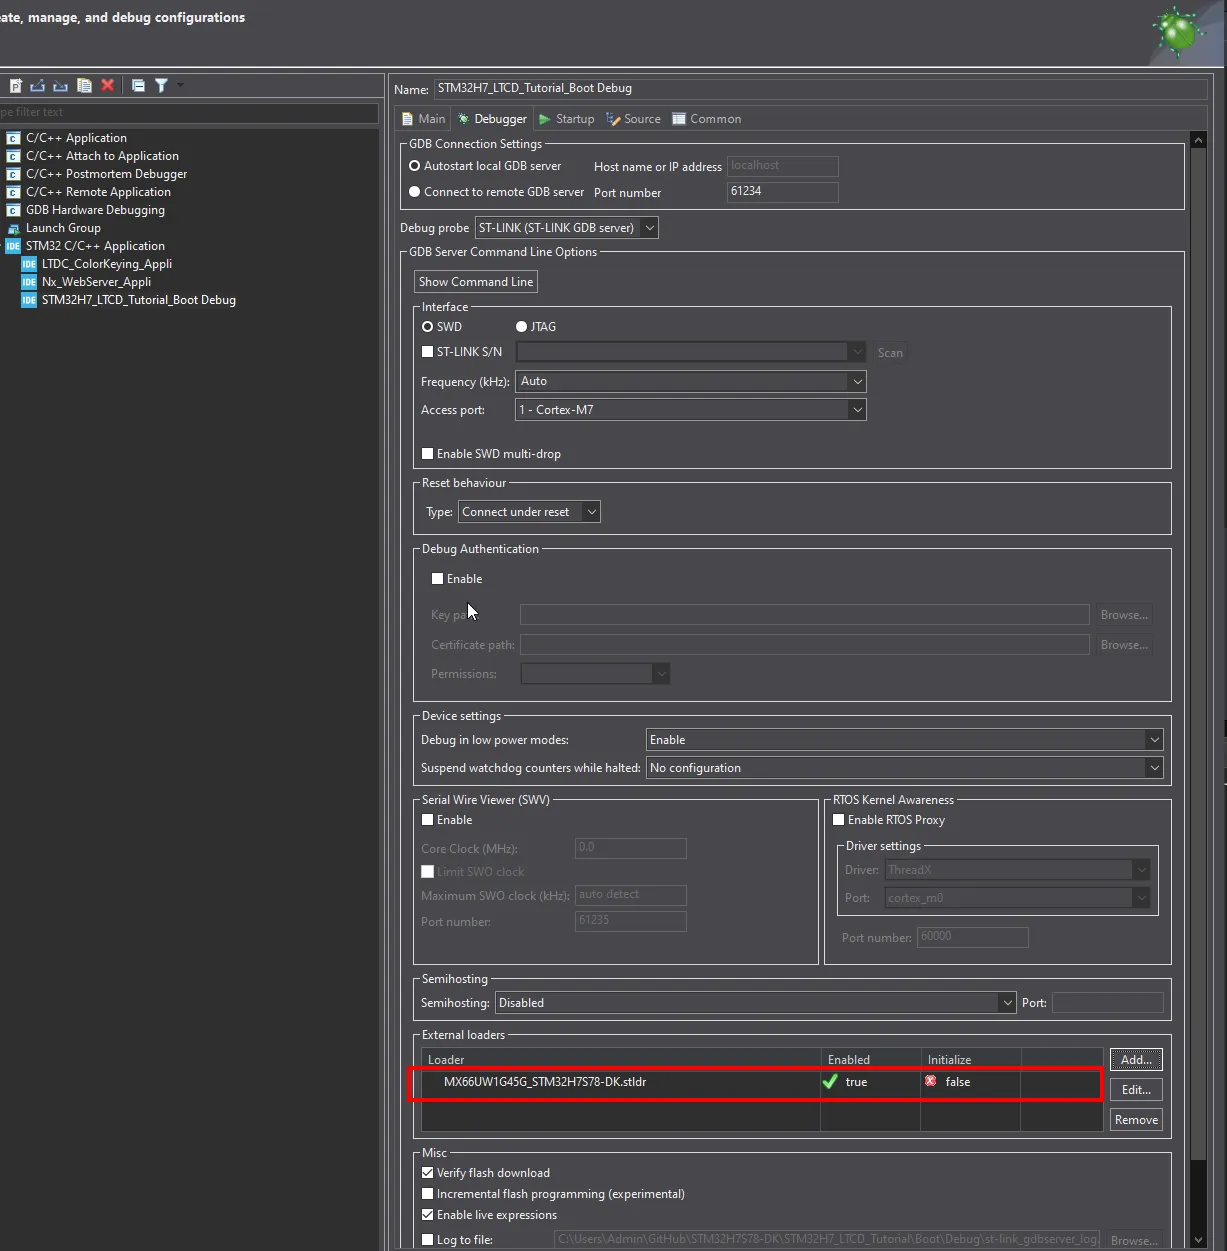Click scroll up arrow of debugger panel
The width and height of the screenshot is (1227, 1251).
pos(1199,140)
